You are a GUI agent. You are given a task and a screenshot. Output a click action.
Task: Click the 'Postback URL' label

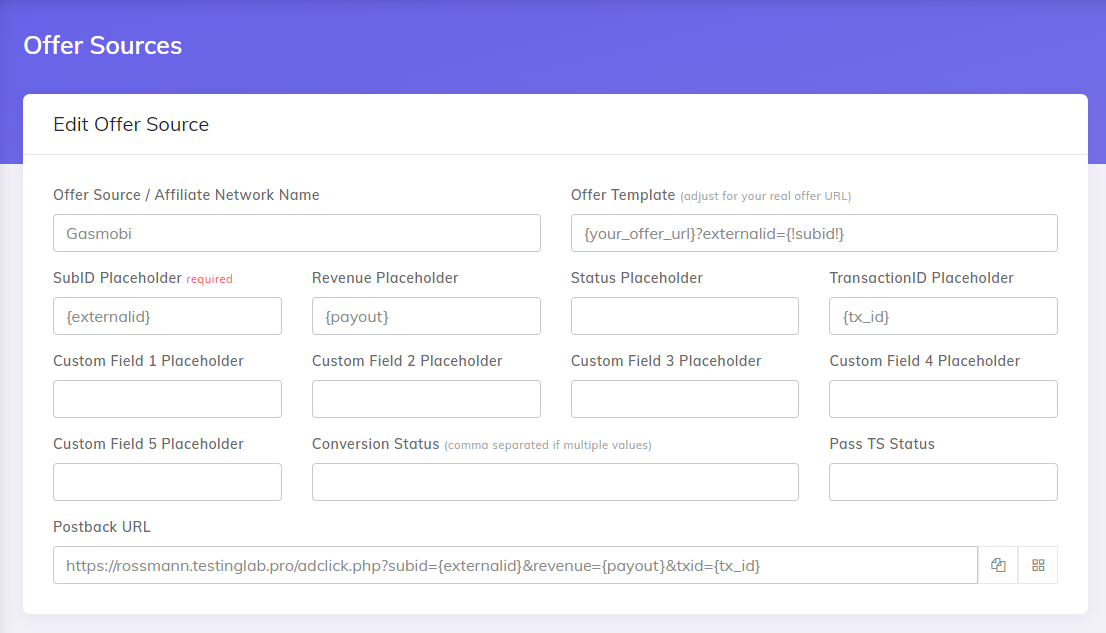click(x=102, y=526)
